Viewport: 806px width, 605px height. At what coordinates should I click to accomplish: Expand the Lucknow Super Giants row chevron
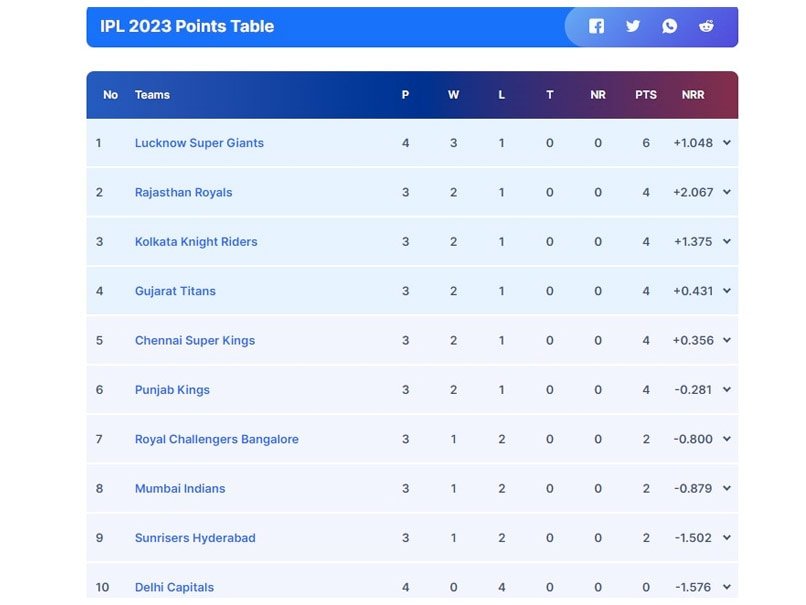(727, 143)
